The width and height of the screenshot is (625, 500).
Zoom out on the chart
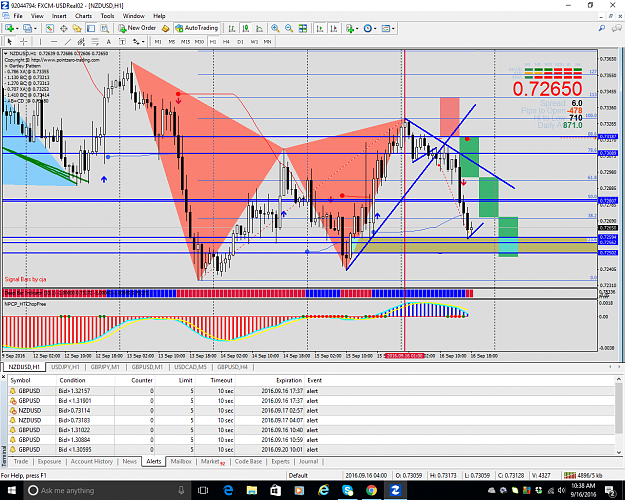[x=289, y=28]
